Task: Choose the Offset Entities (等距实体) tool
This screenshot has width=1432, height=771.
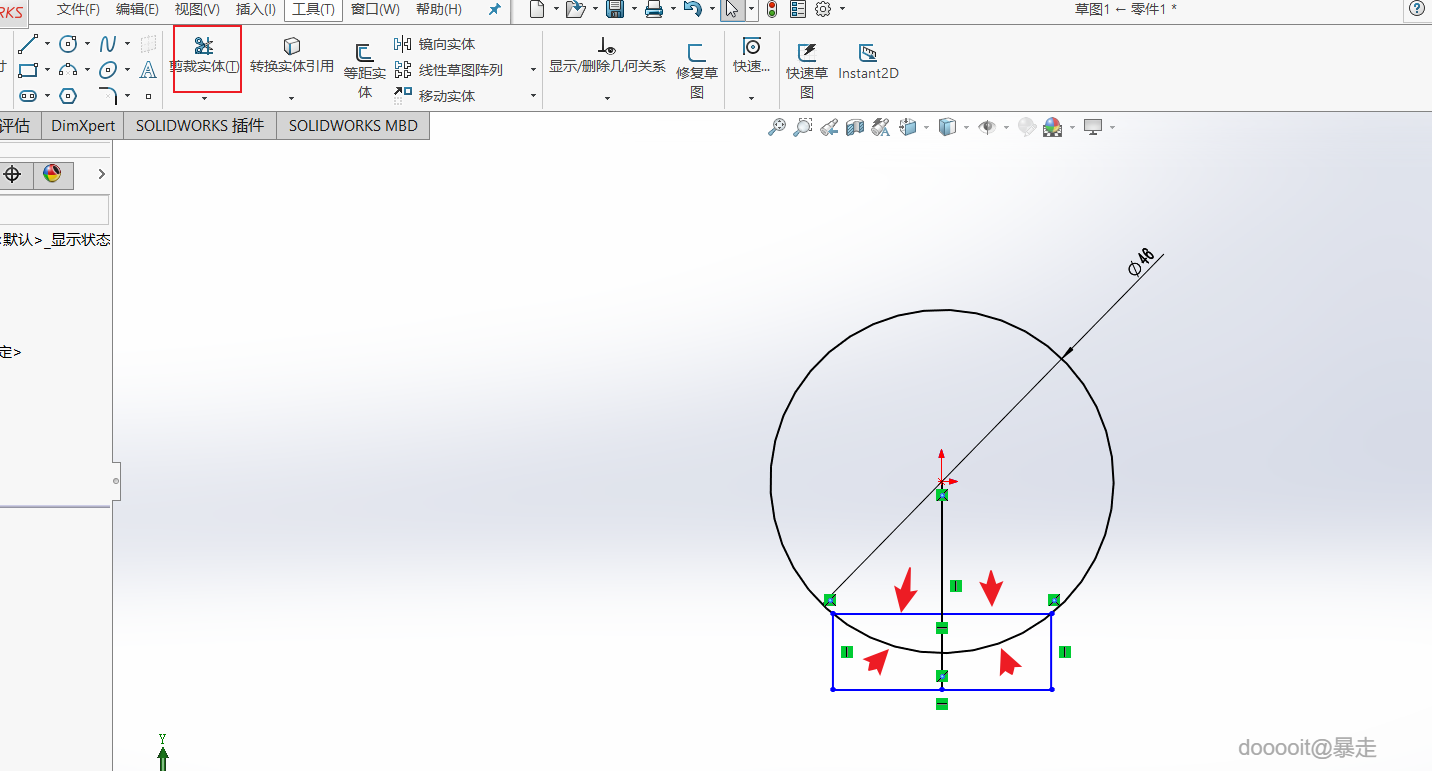Action: coord(364,54)
